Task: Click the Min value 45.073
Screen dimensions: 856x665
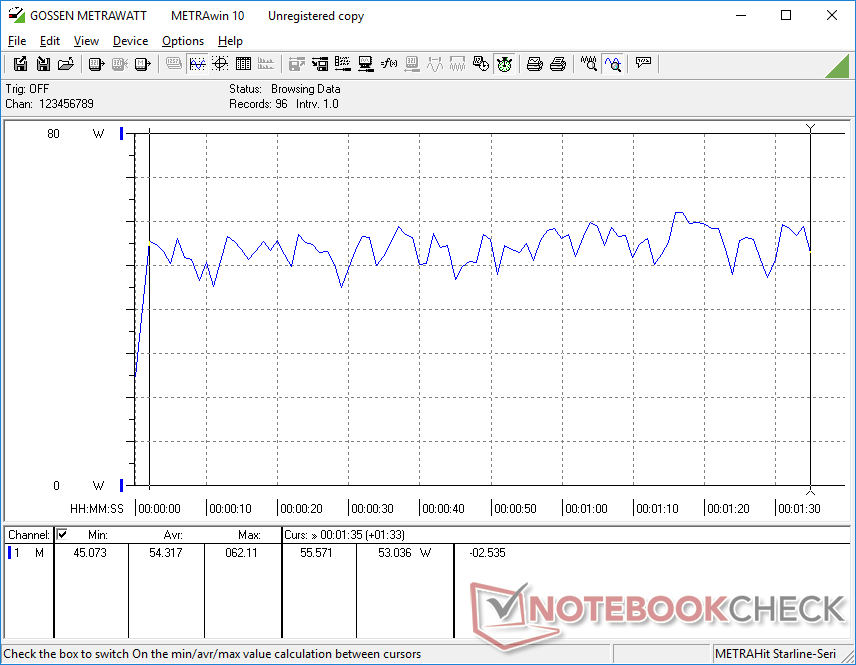Action: tap(90, 553)
